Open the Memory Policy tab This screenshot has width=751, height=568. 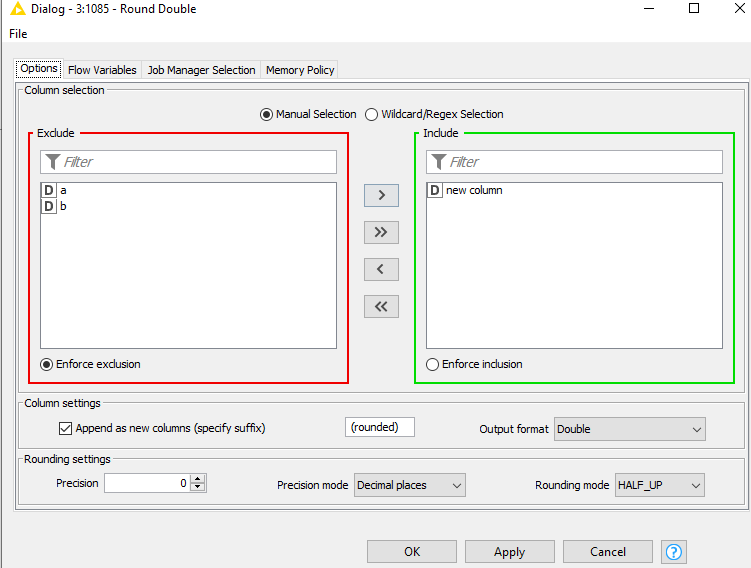tap(300, 70)
